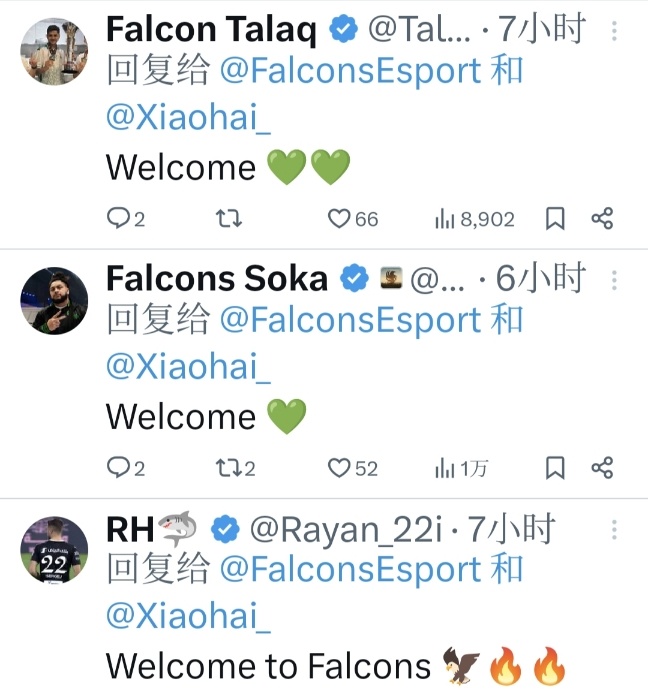Open more options on Falcons Soka's tweet
Screen dimensions: 648x696
tap(614, 280)
